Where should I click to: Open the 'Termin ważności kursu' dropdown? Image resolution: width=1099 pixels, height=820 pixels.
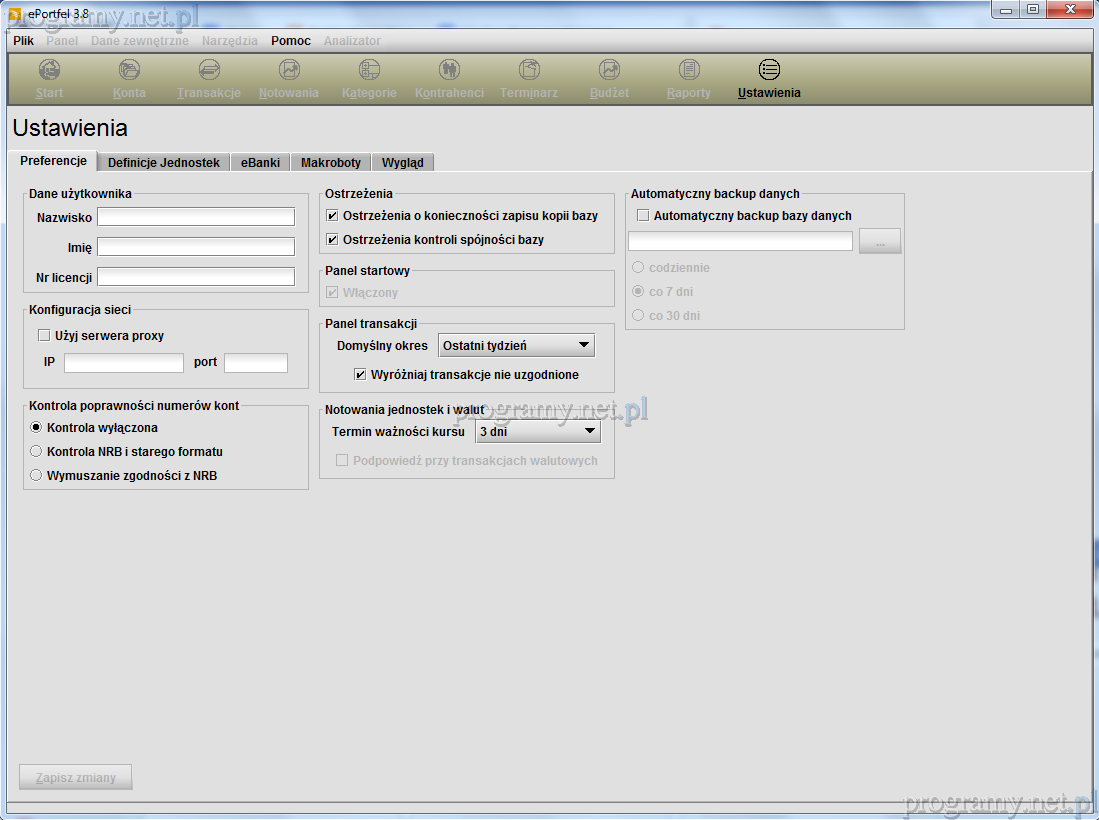[537, 432]
